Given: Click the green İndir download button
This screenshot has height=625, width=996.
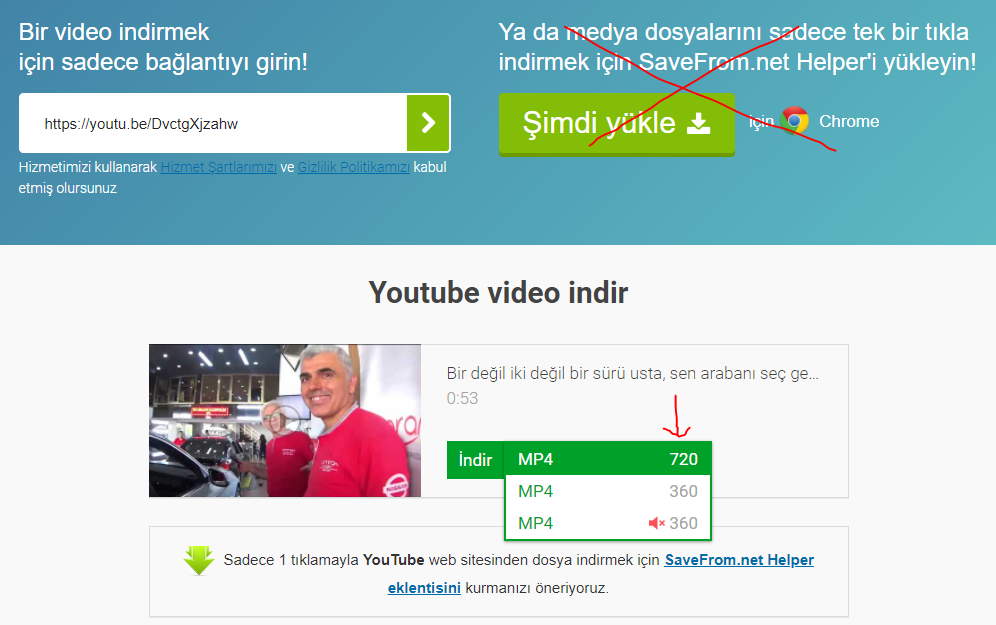Looking at the screenshot, I should pos(475,459).
